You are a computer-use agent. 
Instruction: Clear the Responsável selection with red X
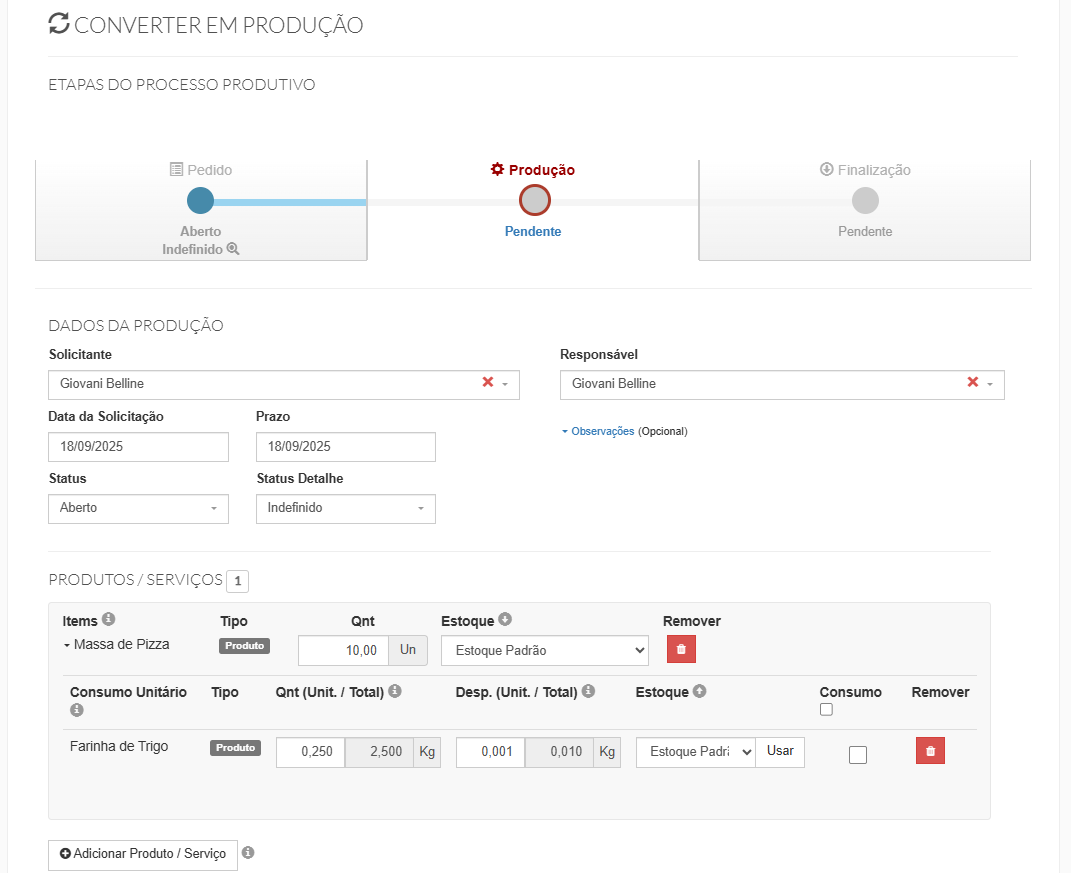click(973, 383)
